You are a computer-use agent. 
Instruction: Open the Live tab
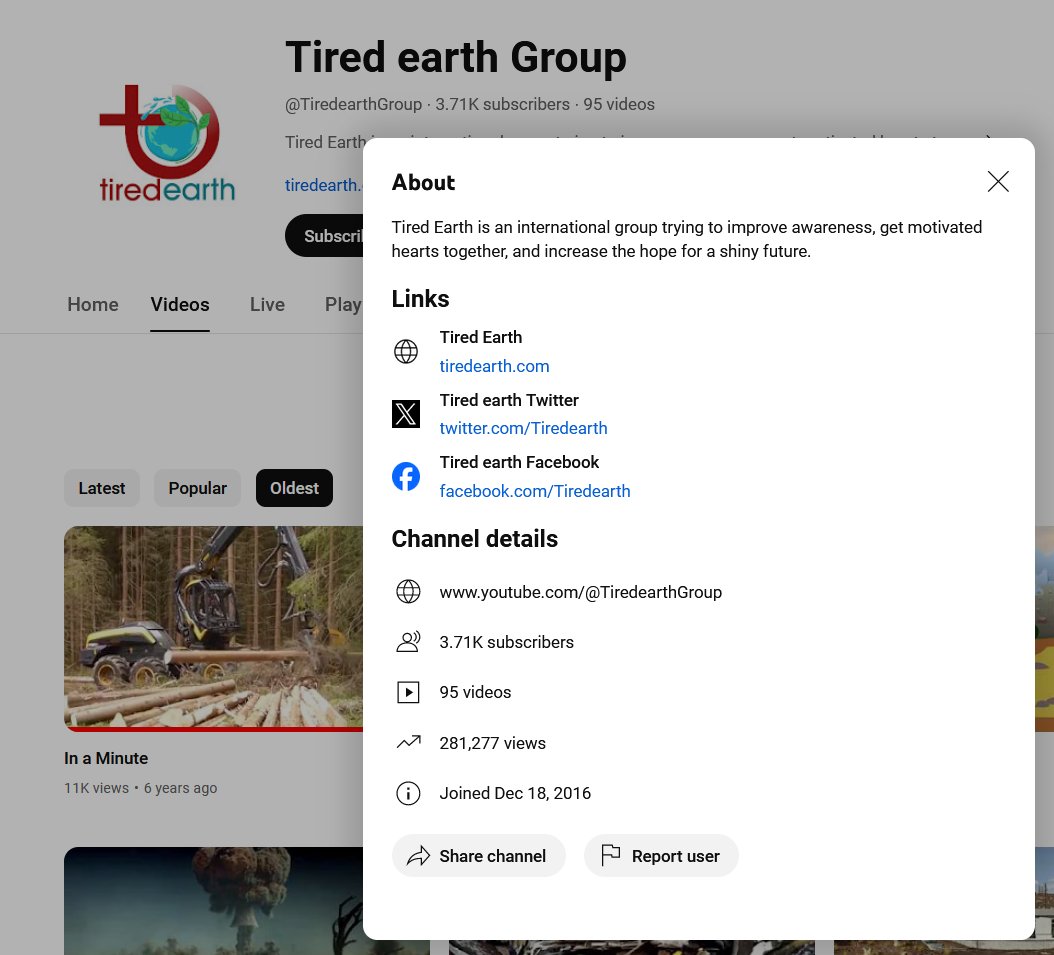point(267,304)
